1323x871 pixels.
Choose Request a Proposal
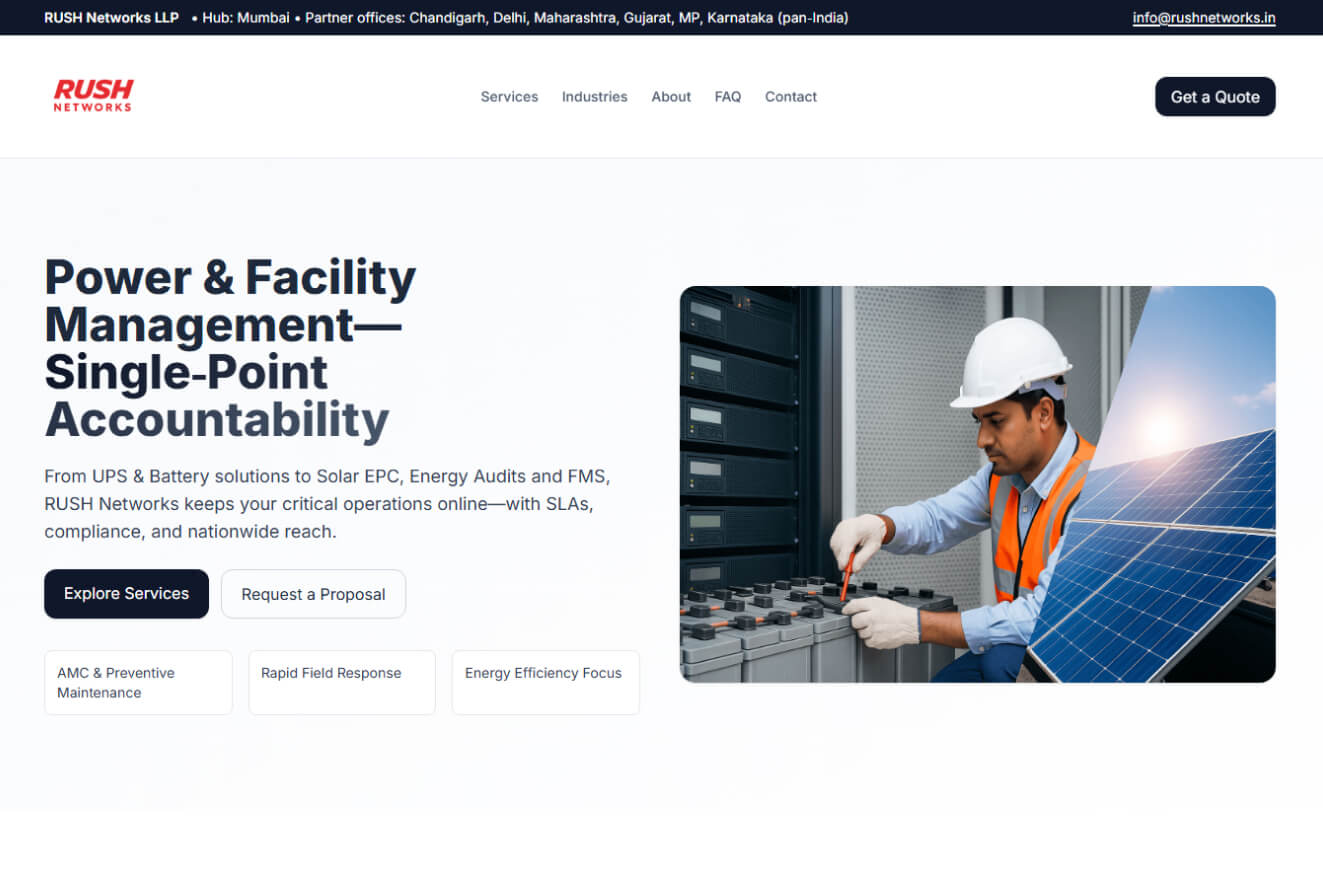pyautogui.click(x=313, y=594)
